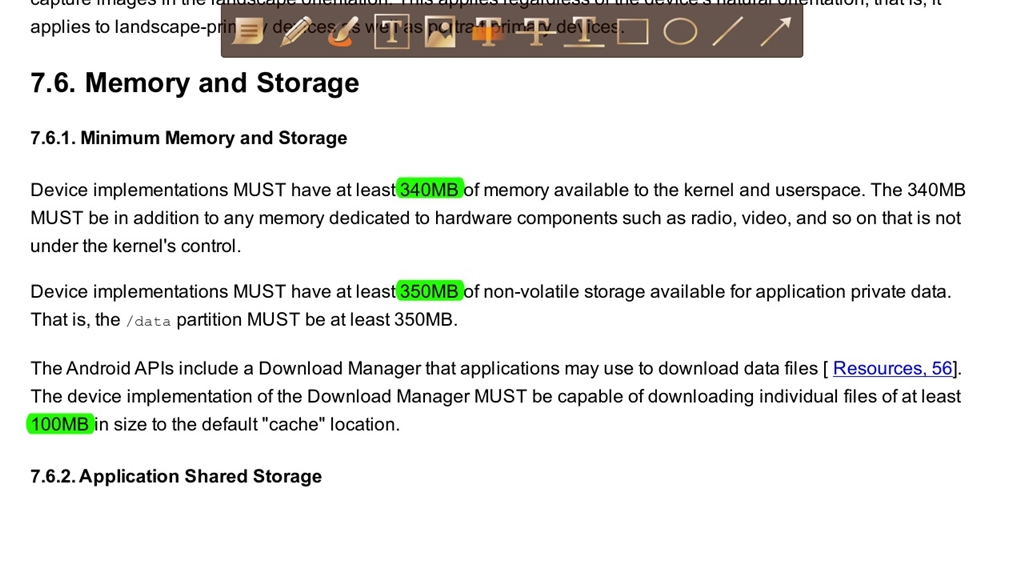Click the highlighted 340MB text
Screen dimensions: 1024x576
click(x=430, y=189)
